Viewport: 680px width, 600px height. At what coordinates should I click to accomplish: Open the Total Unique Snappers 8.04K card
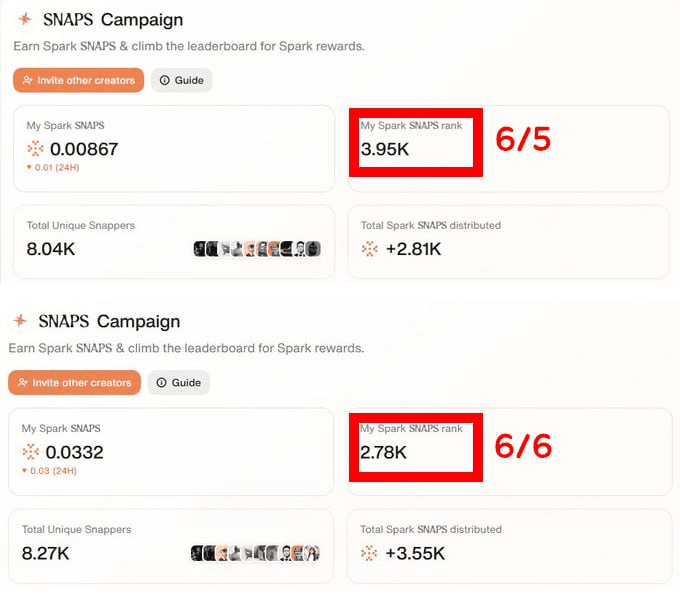pos(174,242)
